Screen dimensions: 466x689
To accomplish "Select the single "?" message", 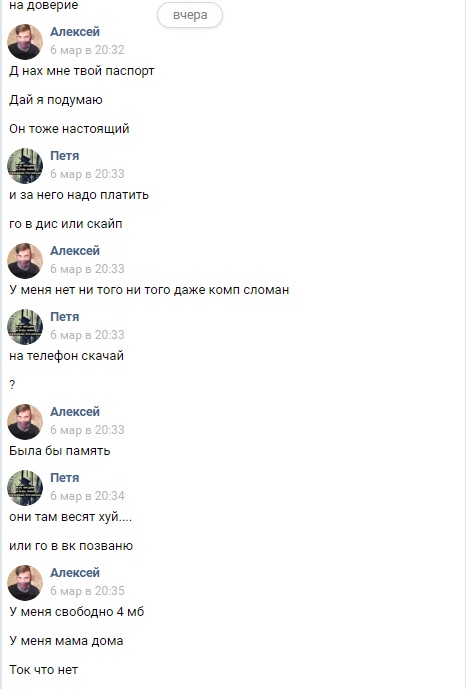I will click(x=12, y=384).
